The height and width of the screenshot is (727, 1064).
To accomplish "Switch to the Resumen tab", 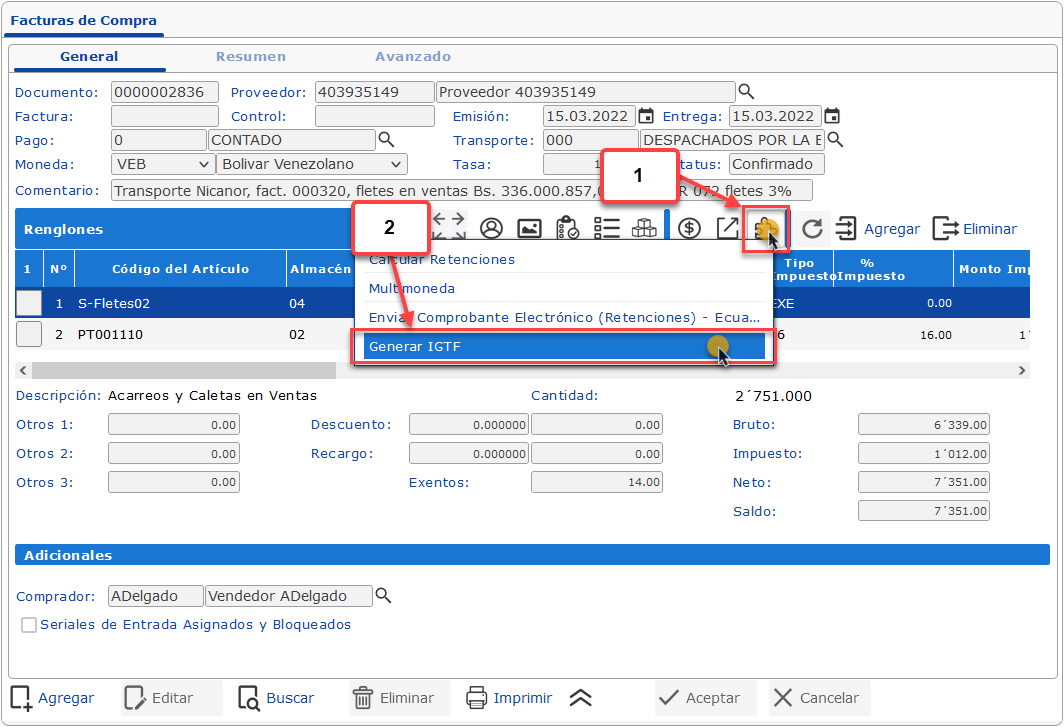I will point(251,57).
